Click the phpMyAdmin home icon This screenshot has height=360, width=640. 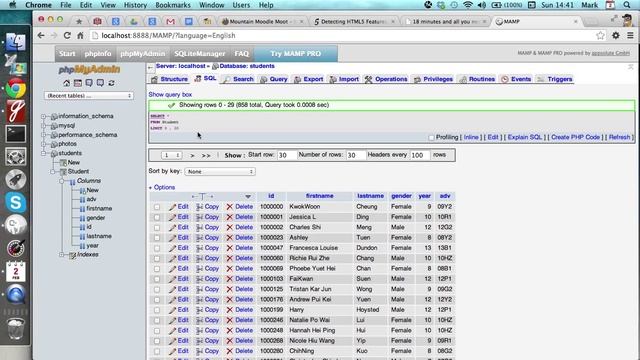pos(67,83)
